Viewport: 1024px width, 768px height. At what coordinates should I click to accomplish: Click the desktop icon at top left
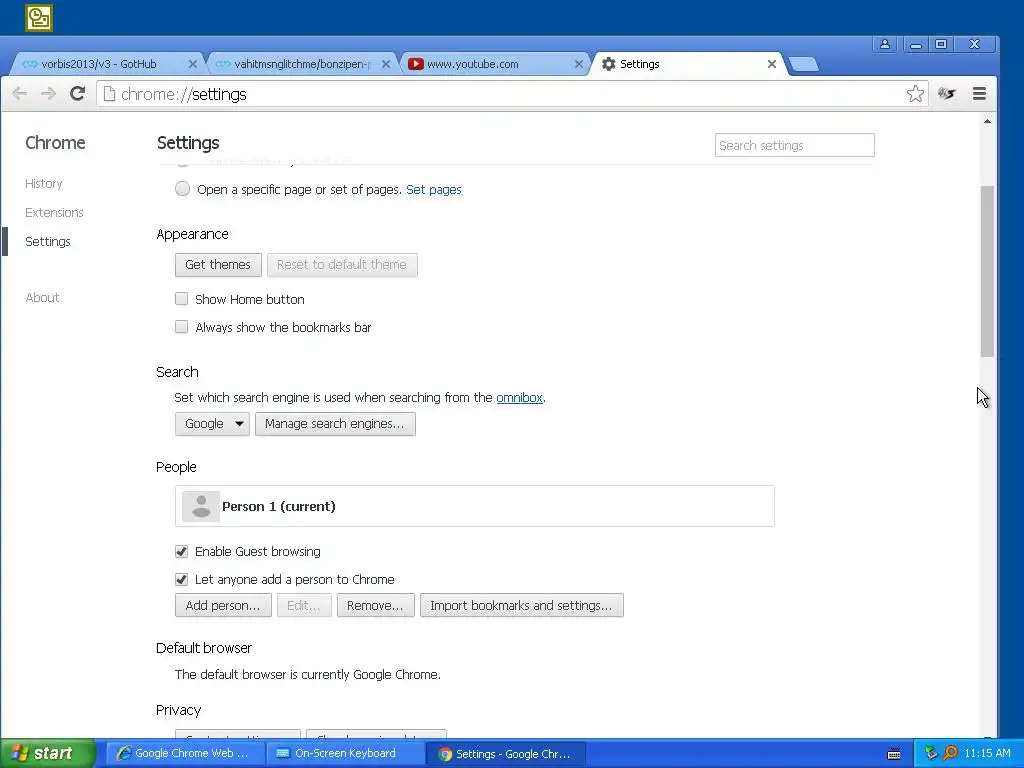(39, 18)
